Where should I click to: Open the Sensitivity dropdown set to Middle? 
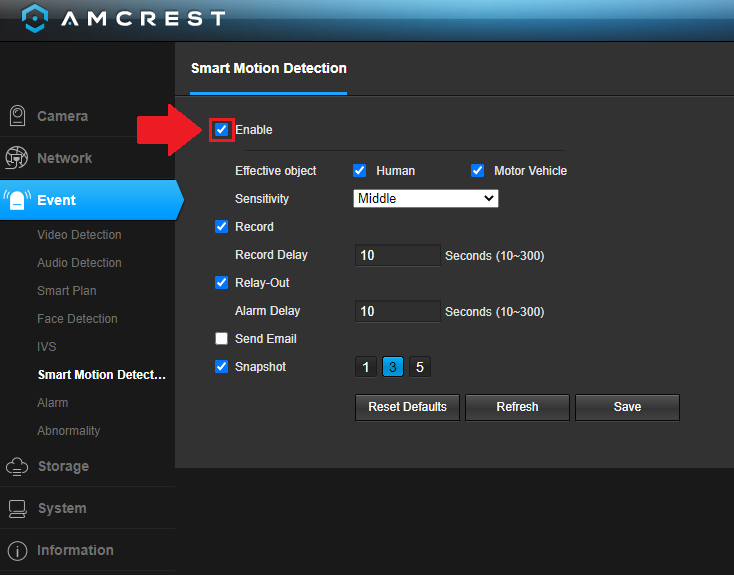point(426,199)
